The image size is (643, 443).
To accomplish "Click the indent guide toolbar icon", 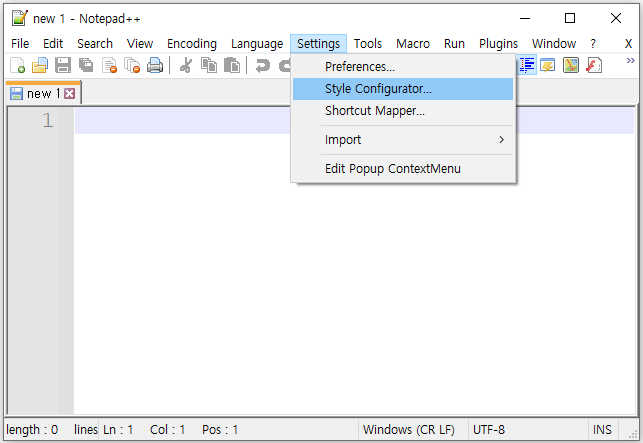I will [527, 65].
